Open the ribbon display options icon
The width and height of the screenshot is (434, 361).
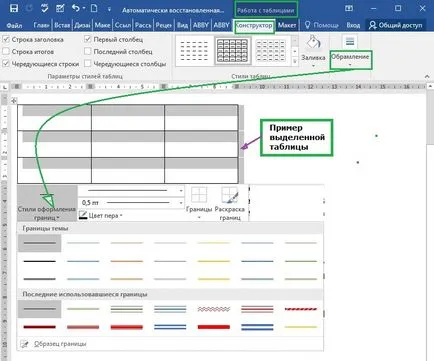tap(349, 8)
